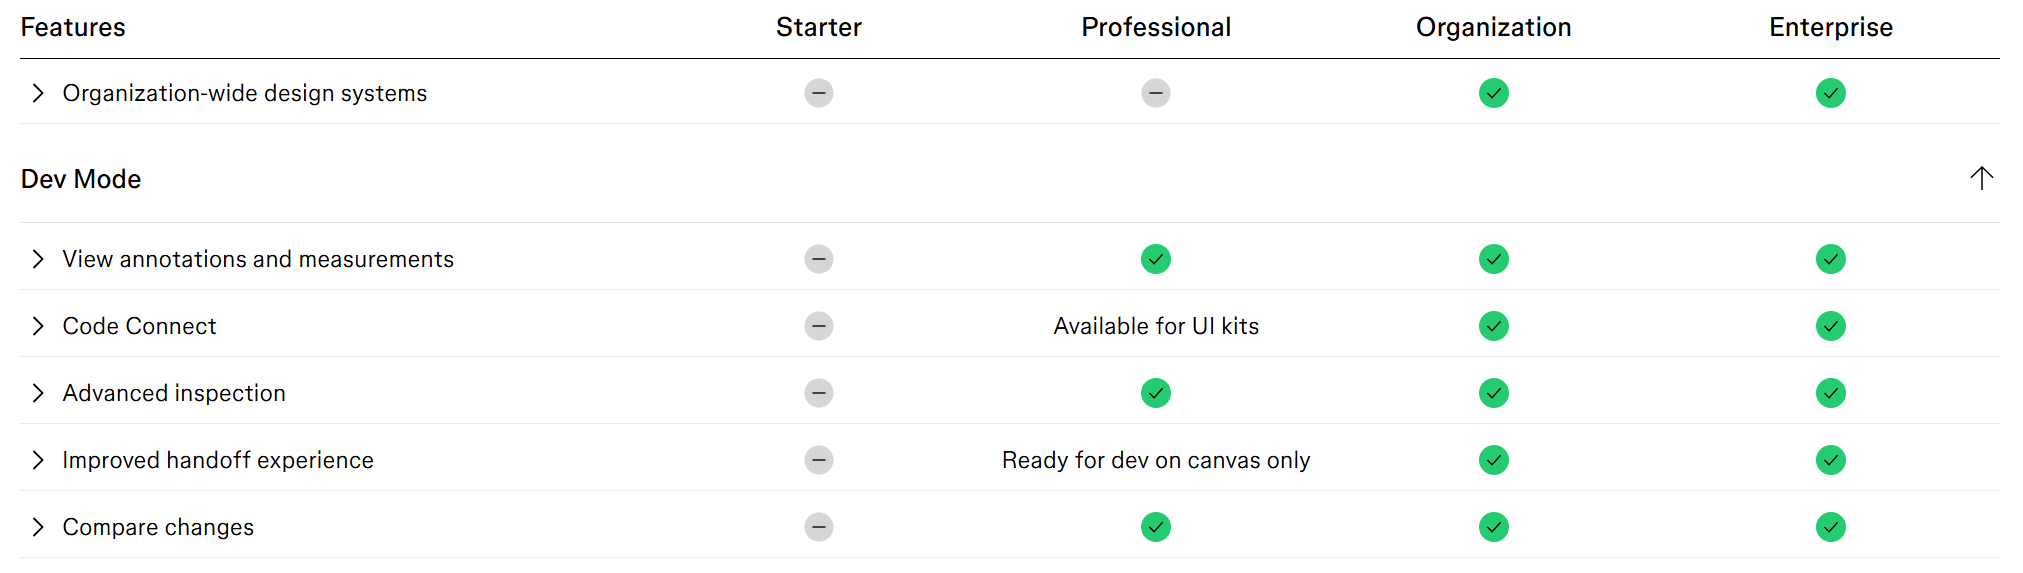Expand the Compare changes chevron

[x=38, y=527]
